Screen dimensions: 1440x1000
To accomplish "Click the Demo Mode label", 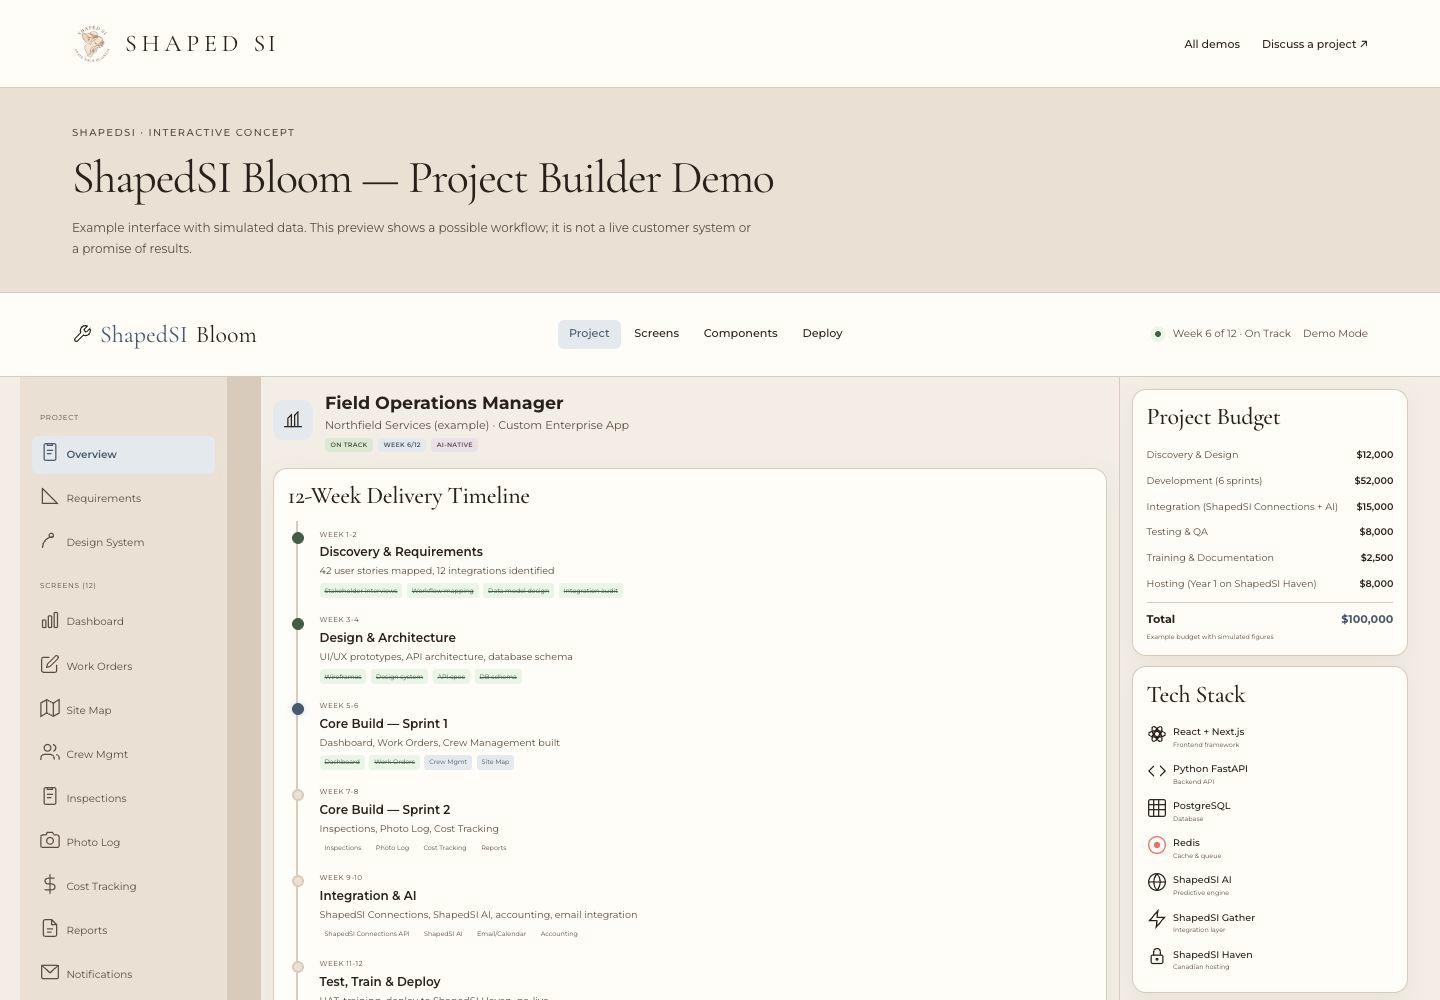I will coord(1335,334).
